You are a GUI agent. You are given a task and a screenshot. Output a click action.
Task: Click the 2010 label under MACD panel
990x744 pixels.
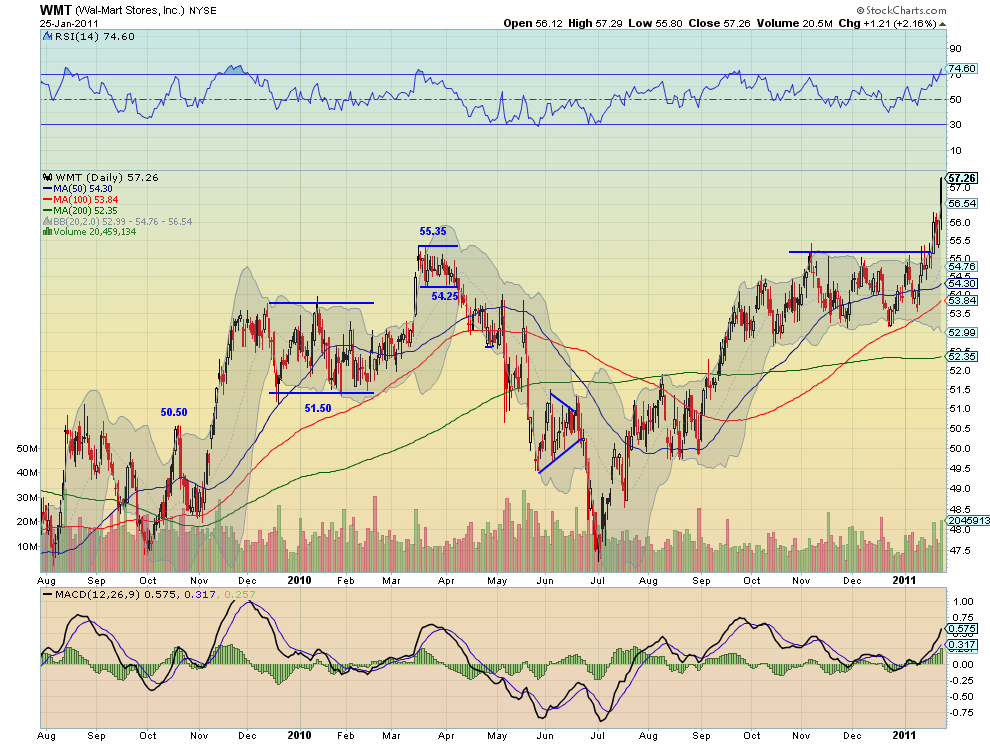[x=299, y=735]
